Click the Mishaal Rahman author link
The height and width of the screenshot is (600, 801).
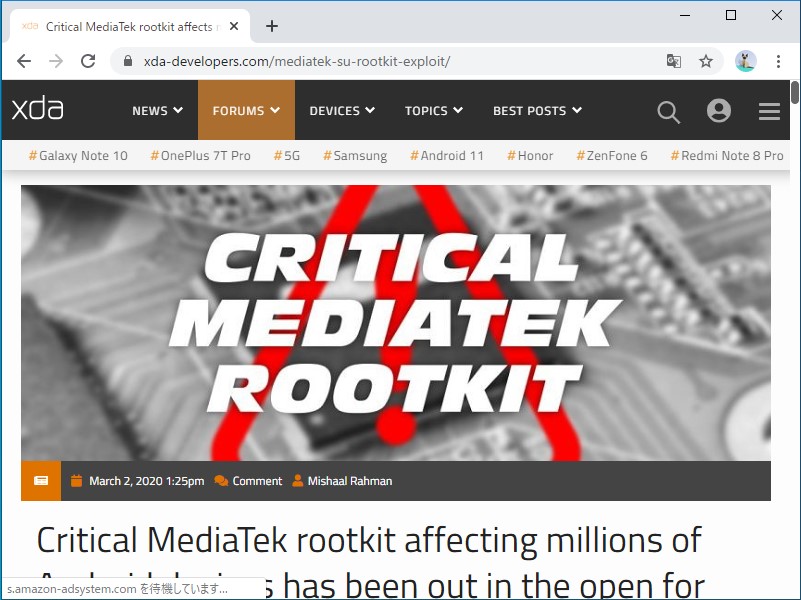(x=349, y=481)
